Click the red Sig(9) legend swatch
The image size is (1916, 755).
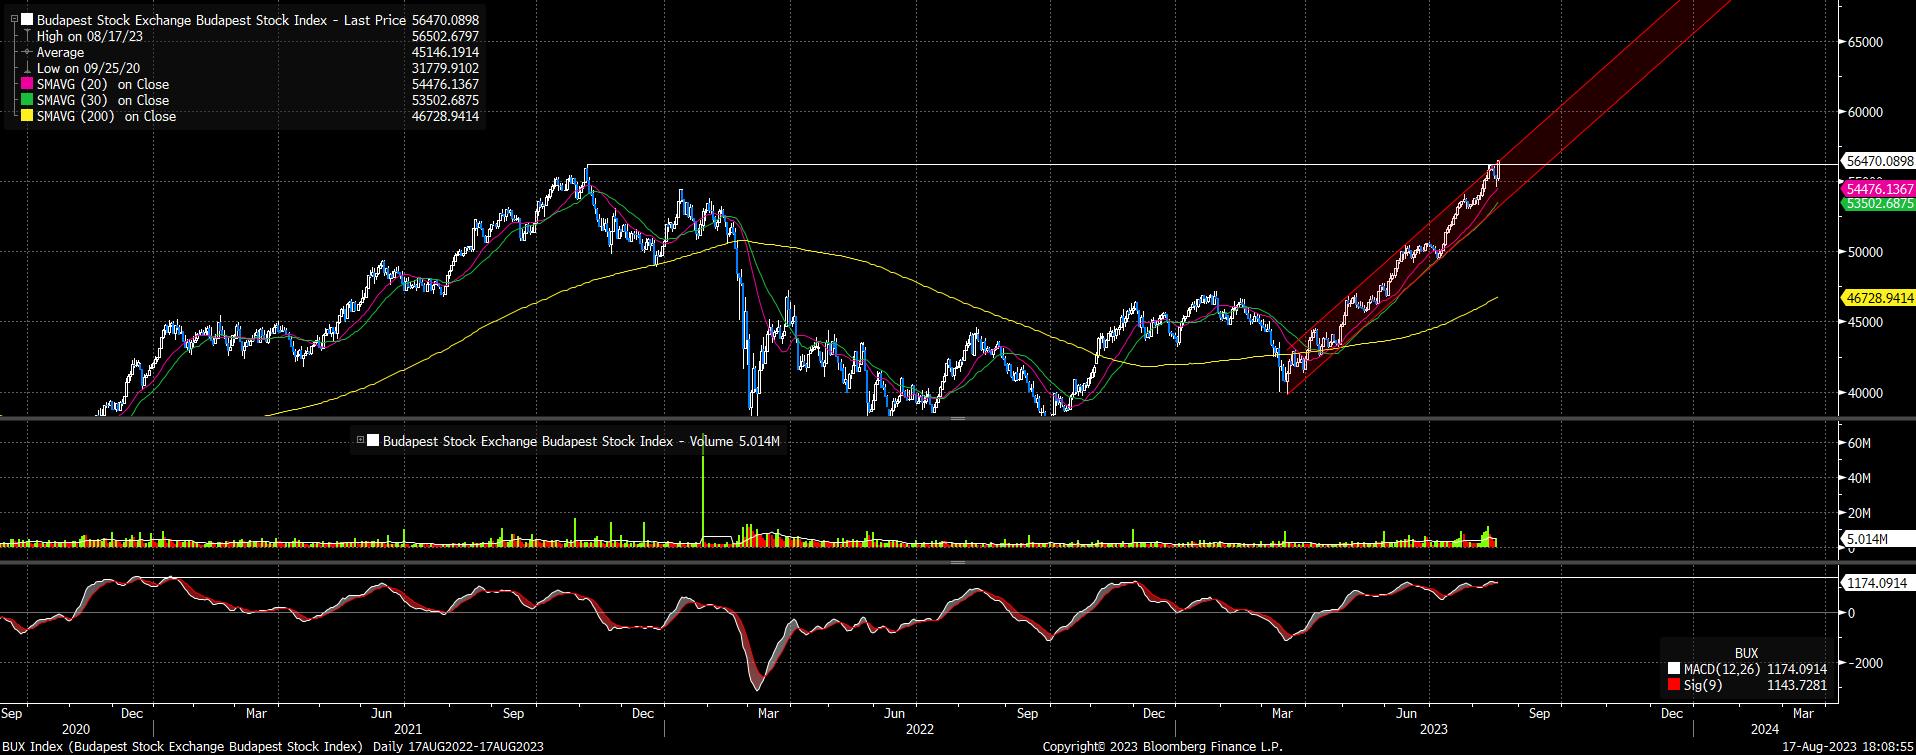coord(1674,685)
